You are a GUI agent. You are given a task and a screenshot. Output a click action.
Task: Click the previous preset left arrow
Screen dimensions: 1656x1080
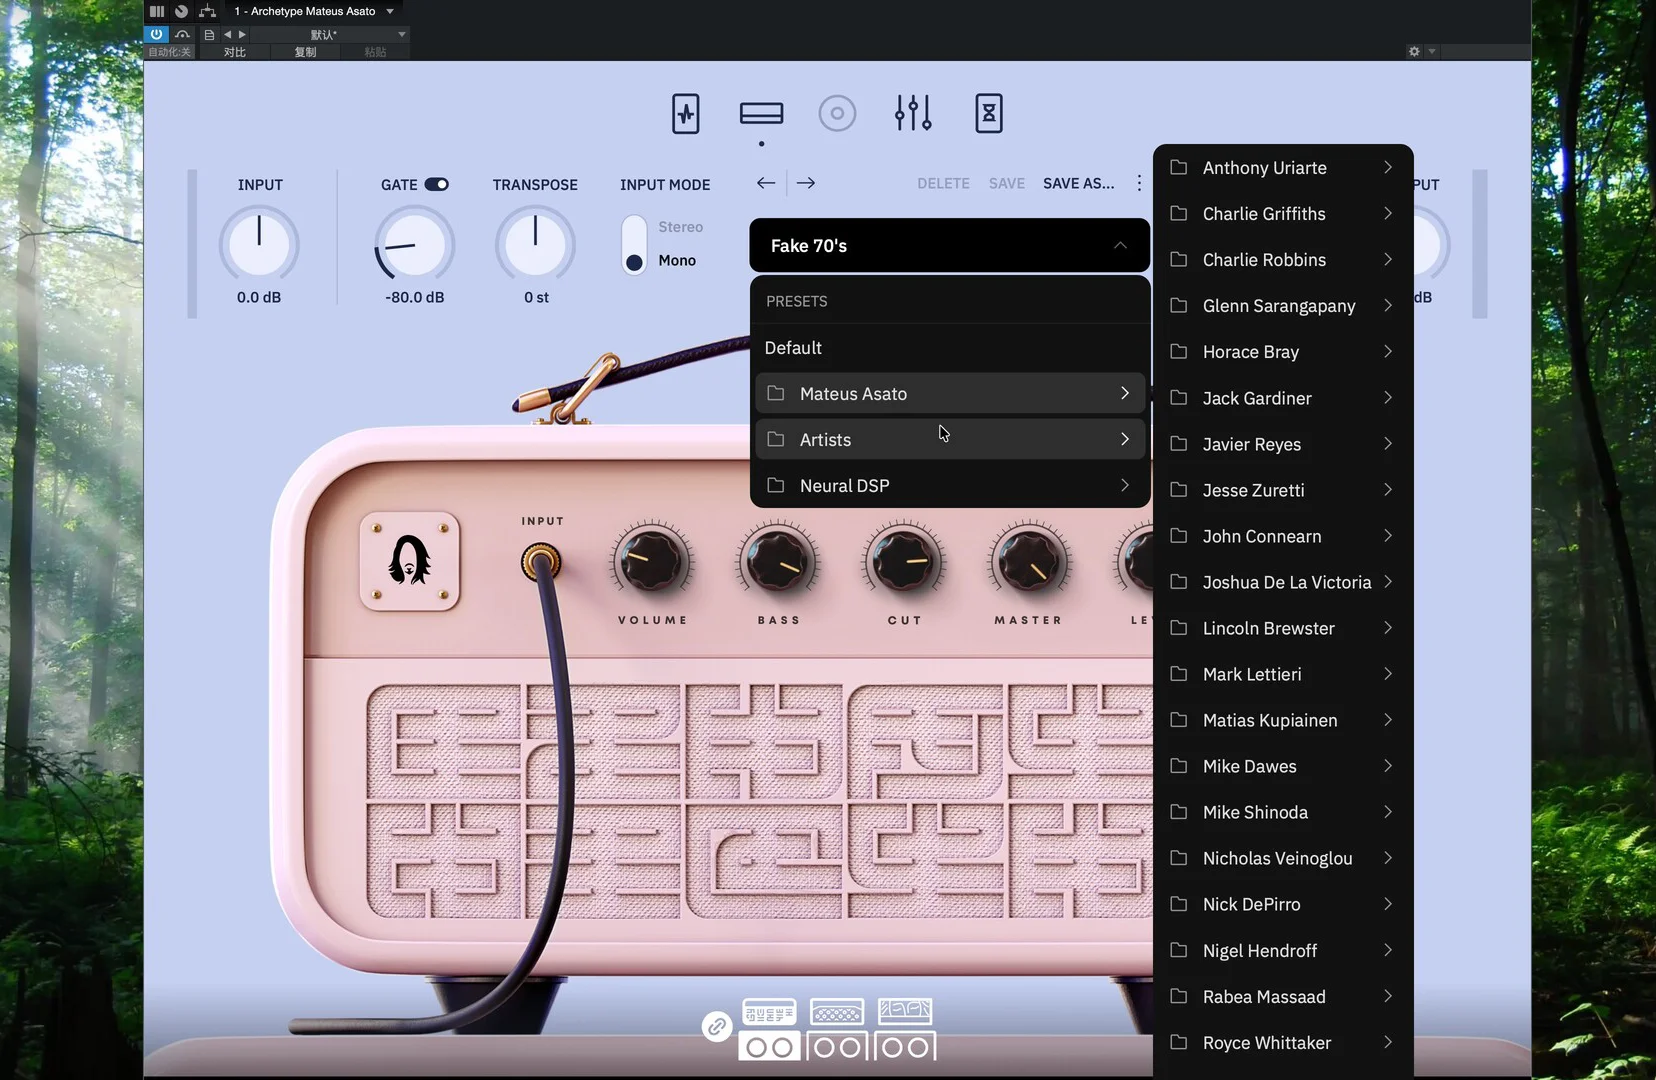(766, 183)
